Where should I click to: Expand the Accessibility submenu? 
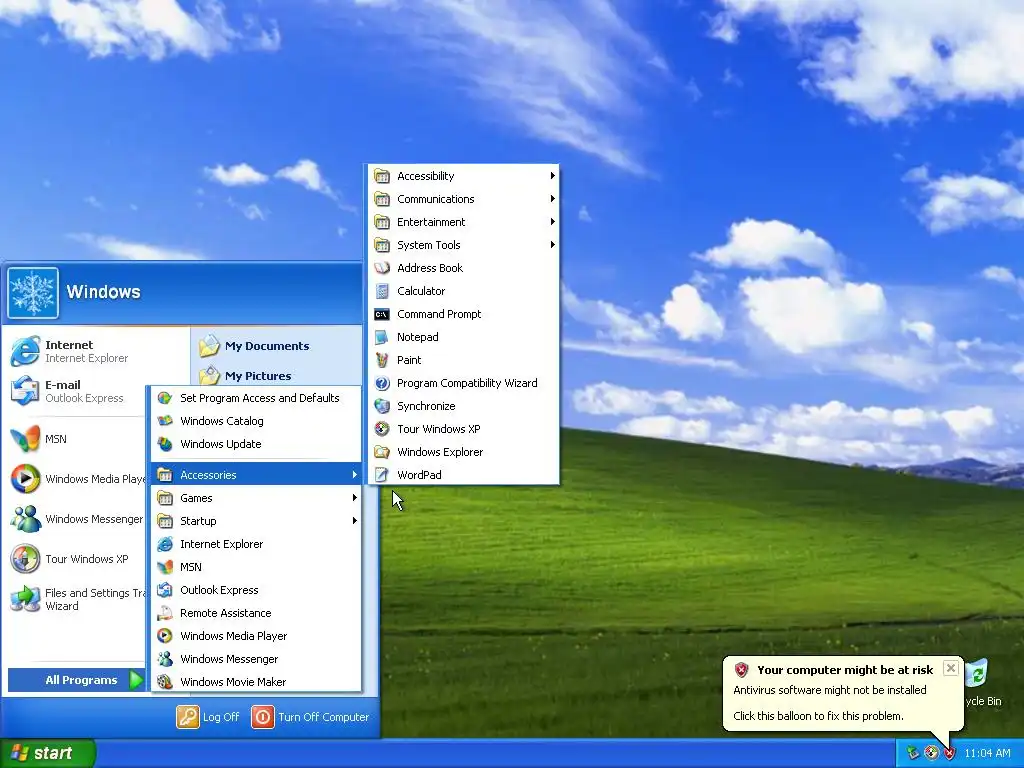(464, 176)
